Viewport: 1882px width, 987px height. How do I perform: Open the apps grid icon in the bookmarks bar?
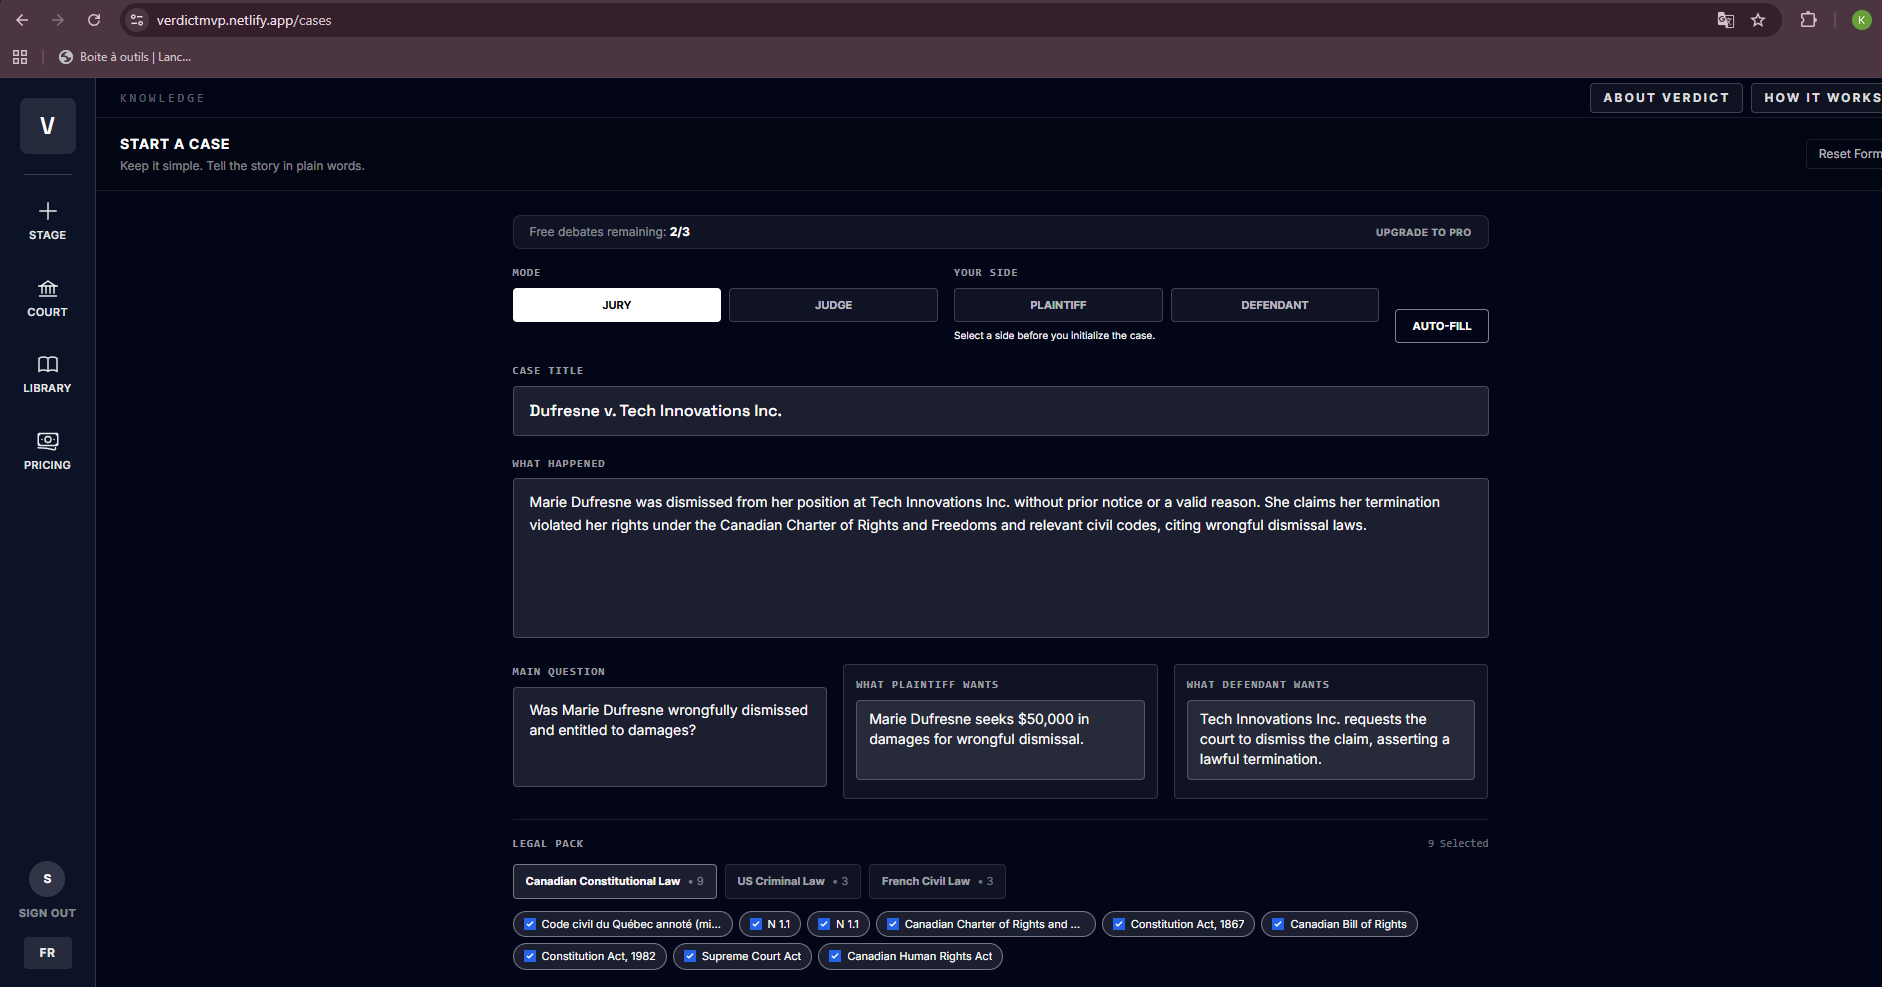(x=20, y=57)
